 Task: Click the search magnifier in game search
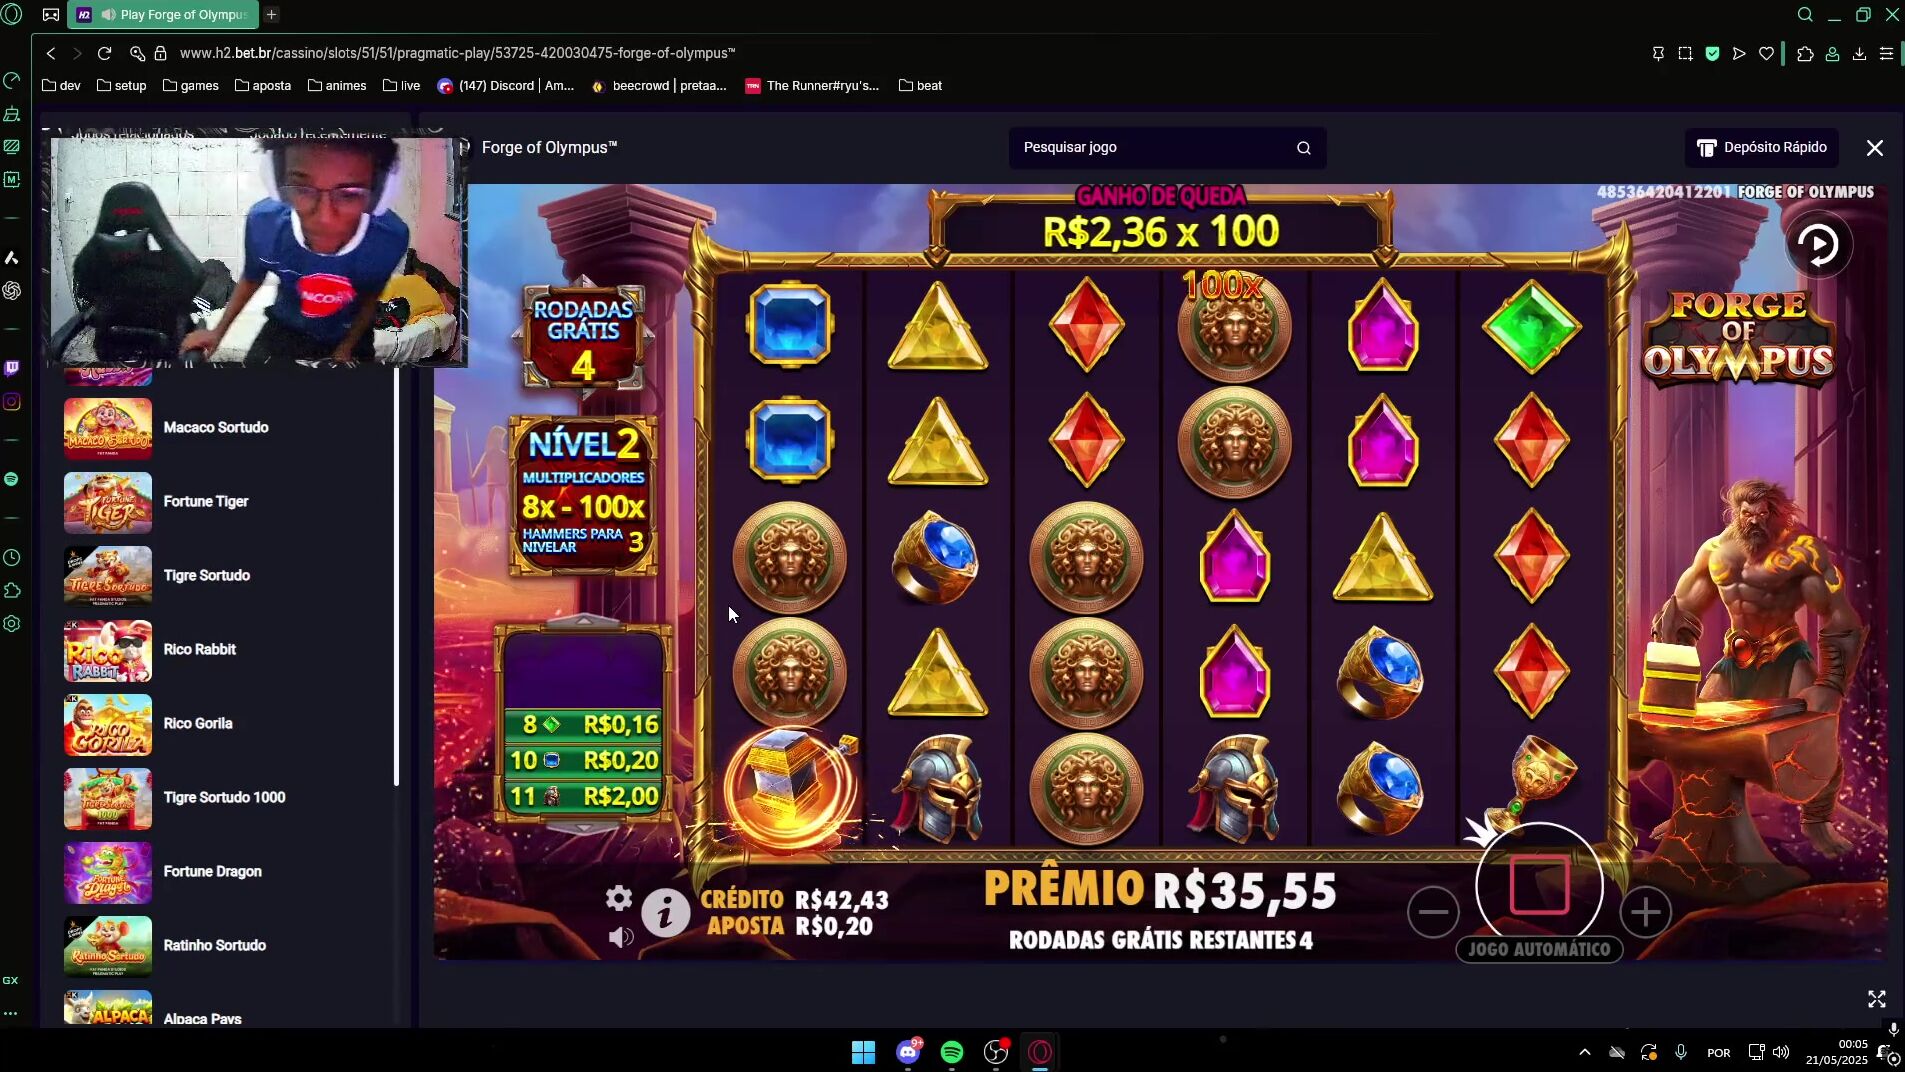pos(1303,148)
